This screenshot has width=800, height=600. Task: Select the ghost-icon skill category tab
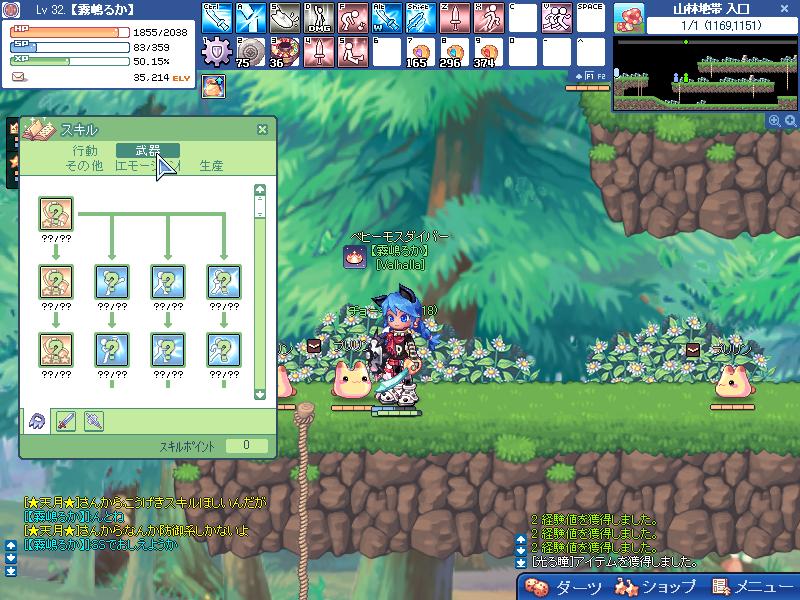[x=36, y=421]
